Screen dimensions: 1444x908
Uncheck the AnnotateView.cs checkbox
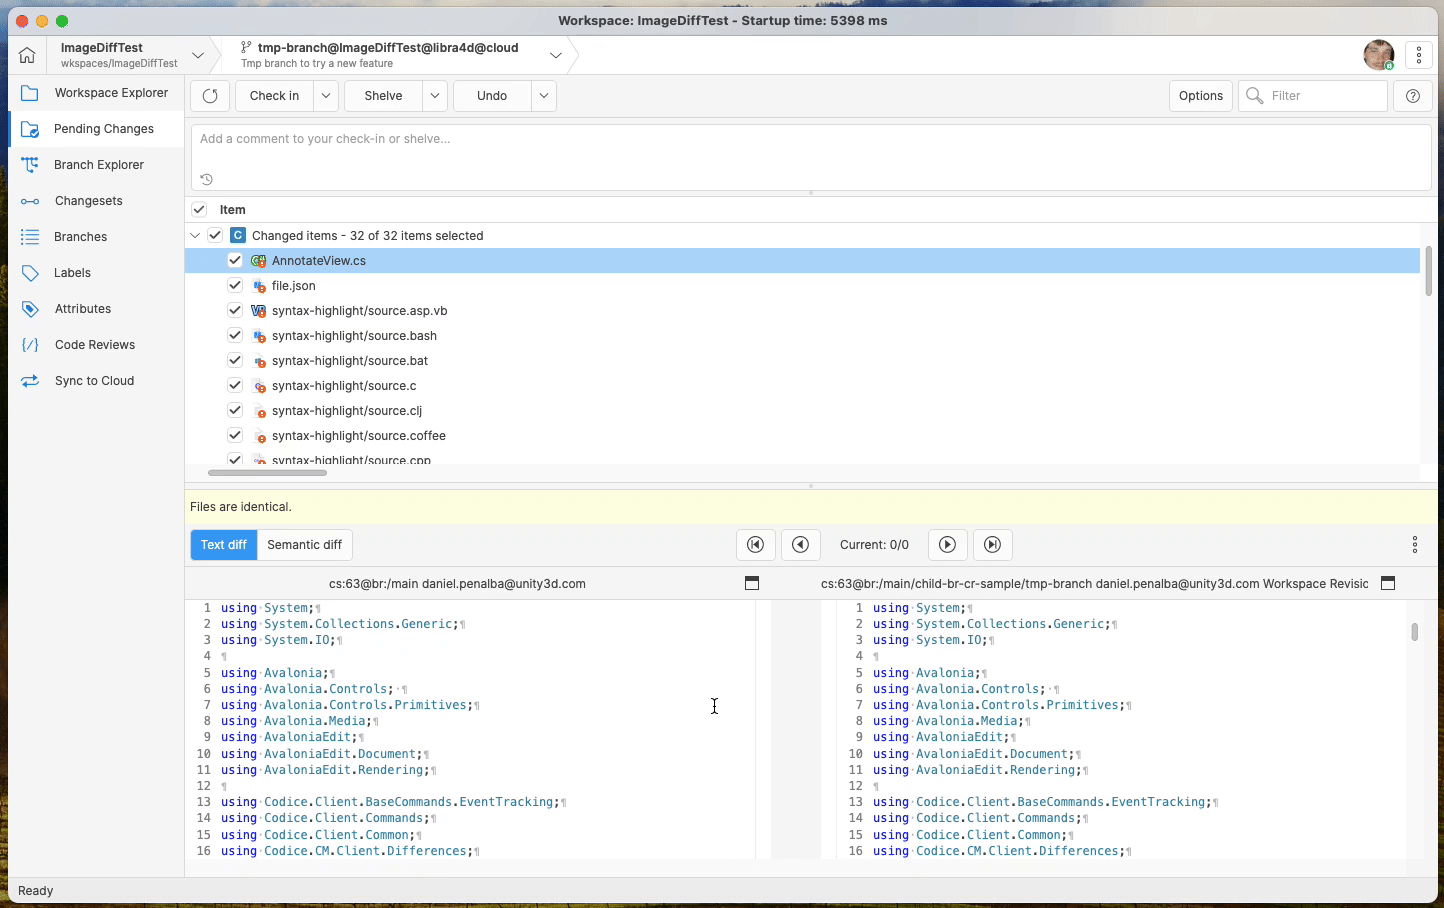click(235, 260)
